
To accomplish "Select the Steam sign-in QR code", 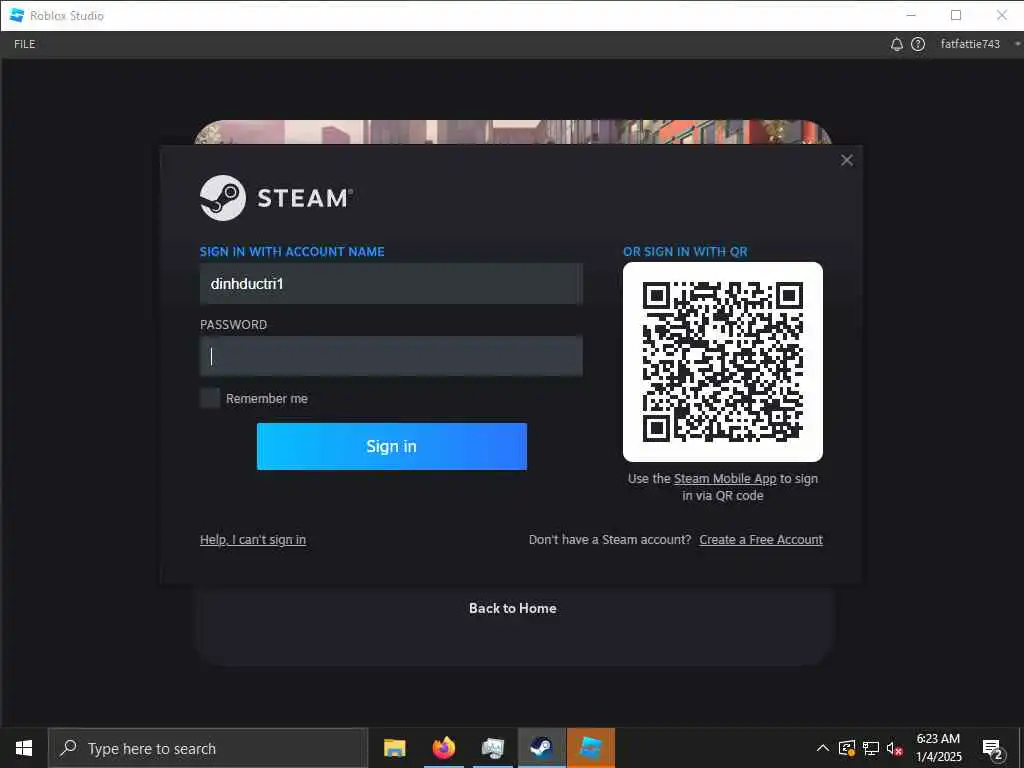I will [722, 362].
